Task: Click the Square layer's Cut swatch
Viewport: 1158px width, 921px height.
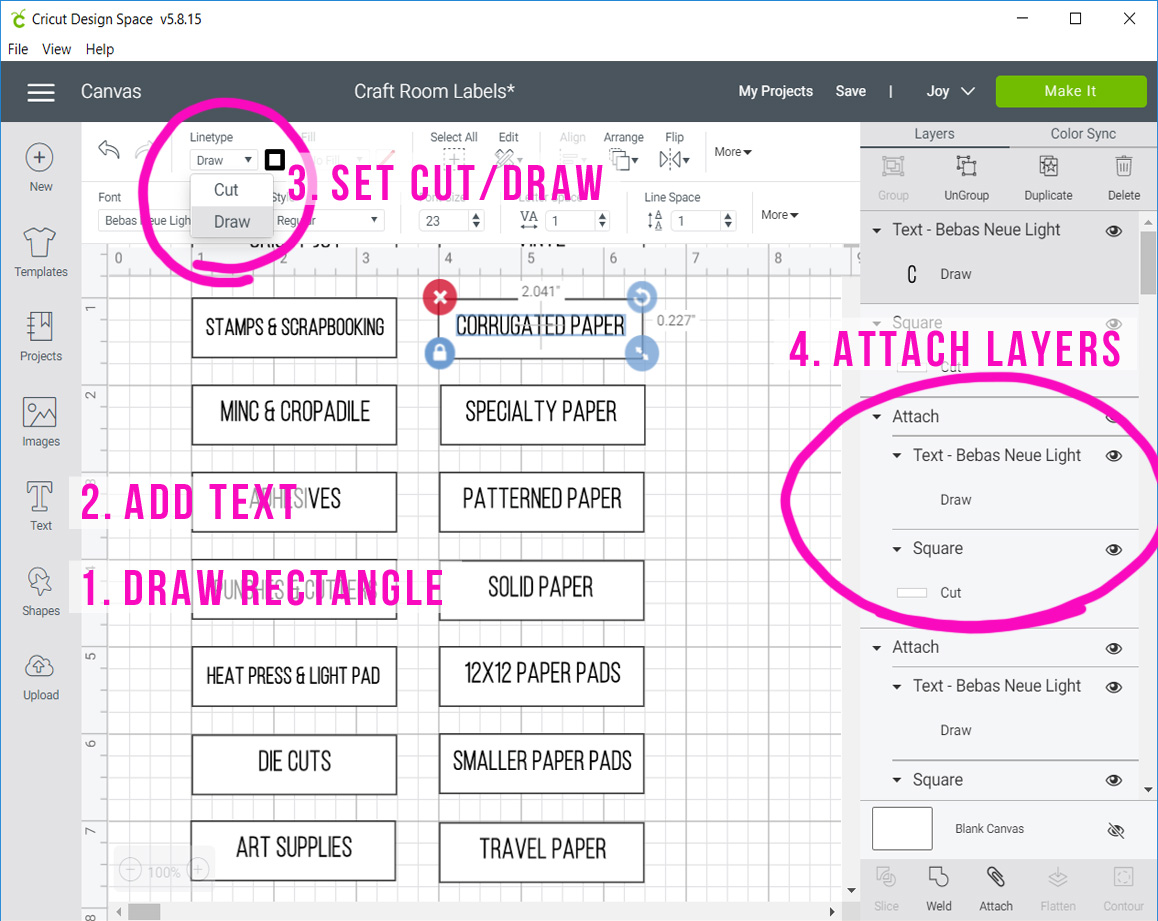Action: (x=911, y=593)
